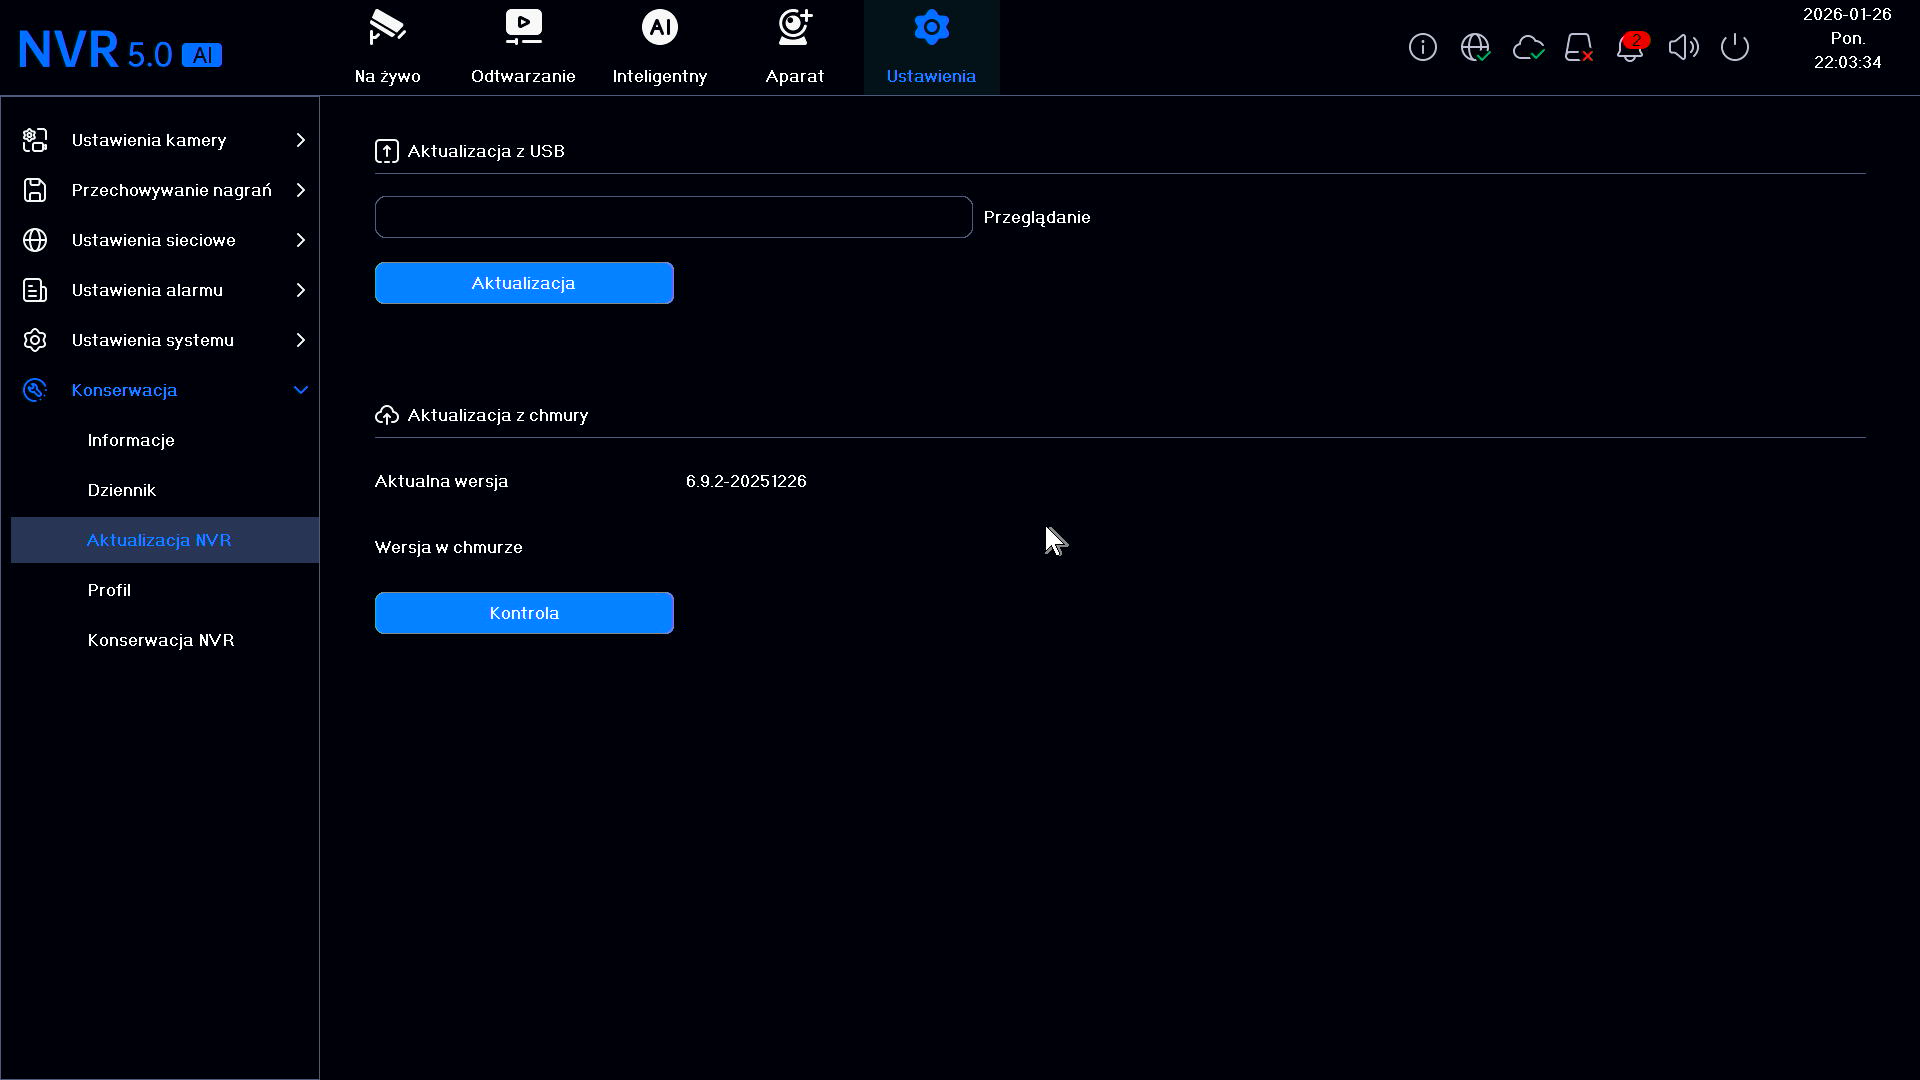Viewport: 1920px width, 1080px height.
Task: Click the version value 6.9.2-20251226
Action: 746,481
